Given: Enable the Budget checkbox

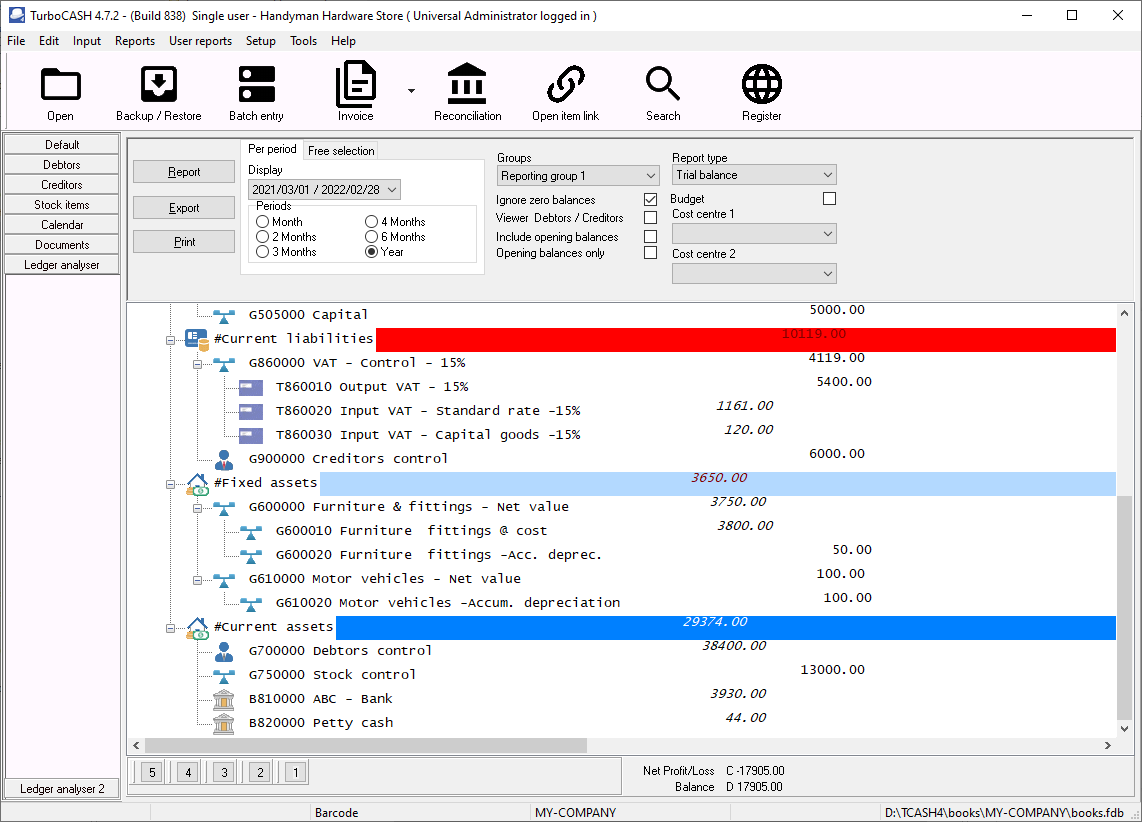Looking at the screenshot, I should point(829,199).
